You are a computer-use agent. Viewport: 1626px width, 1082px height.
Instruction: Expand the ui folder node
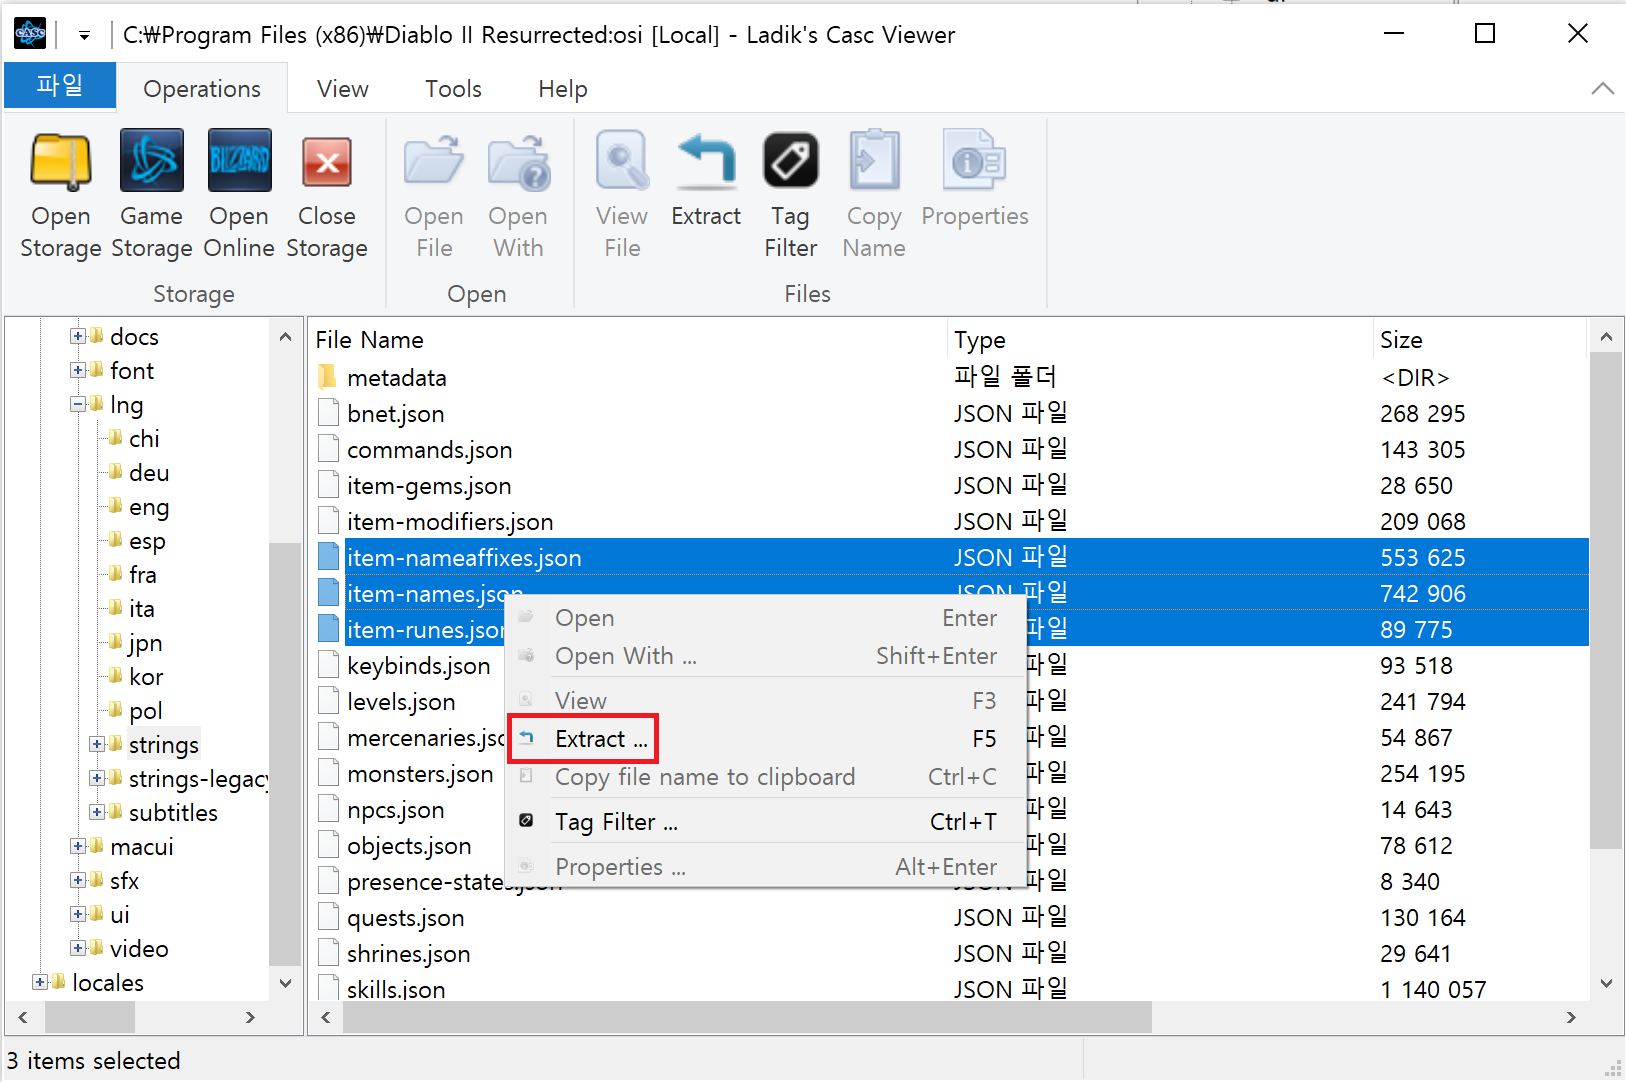[77, 914]
